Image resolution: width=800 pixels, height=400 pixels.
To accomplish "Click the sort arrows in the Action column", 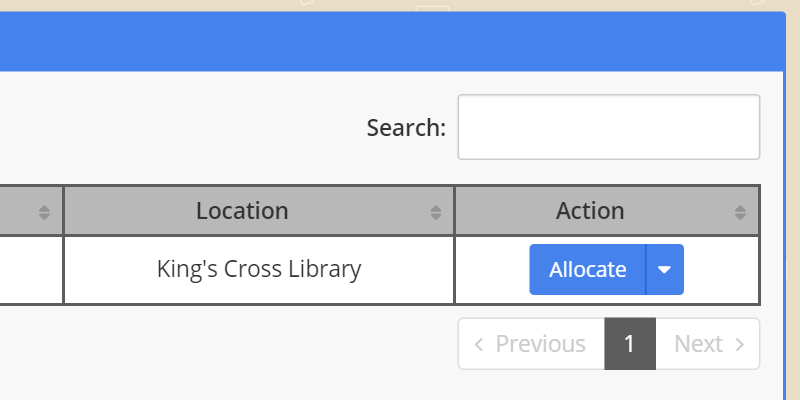I will pyautogui.click(x=740, y=212).
